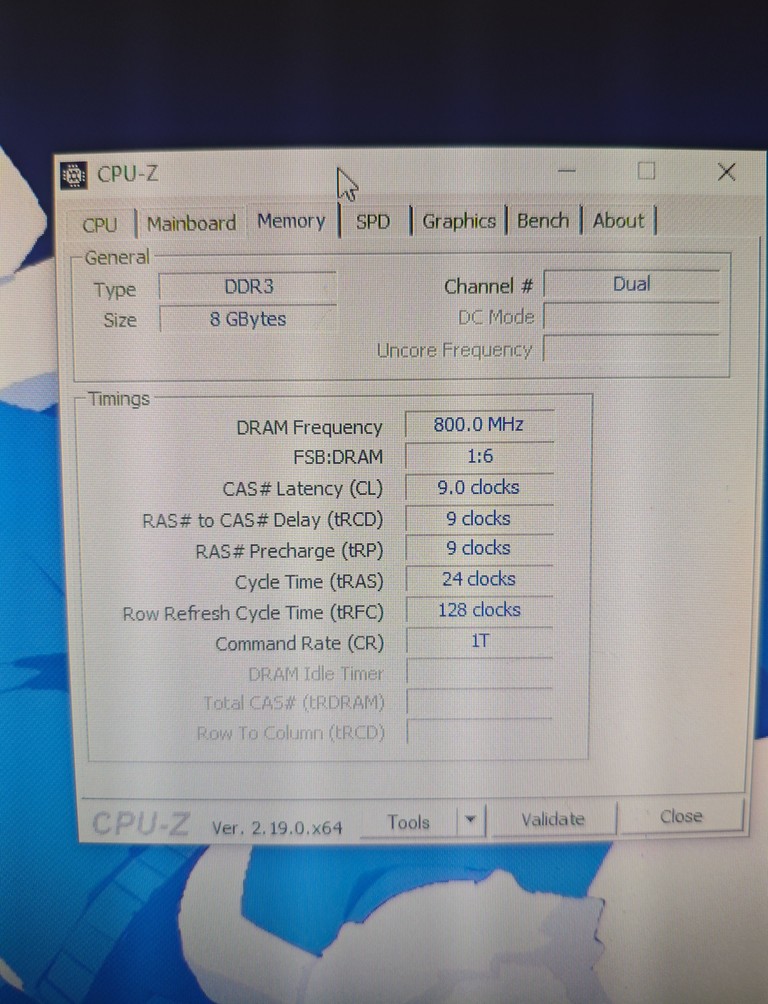This screenshot has height=1004, width=768.
Task: Open the Bench tab
Action: (543, 220)
